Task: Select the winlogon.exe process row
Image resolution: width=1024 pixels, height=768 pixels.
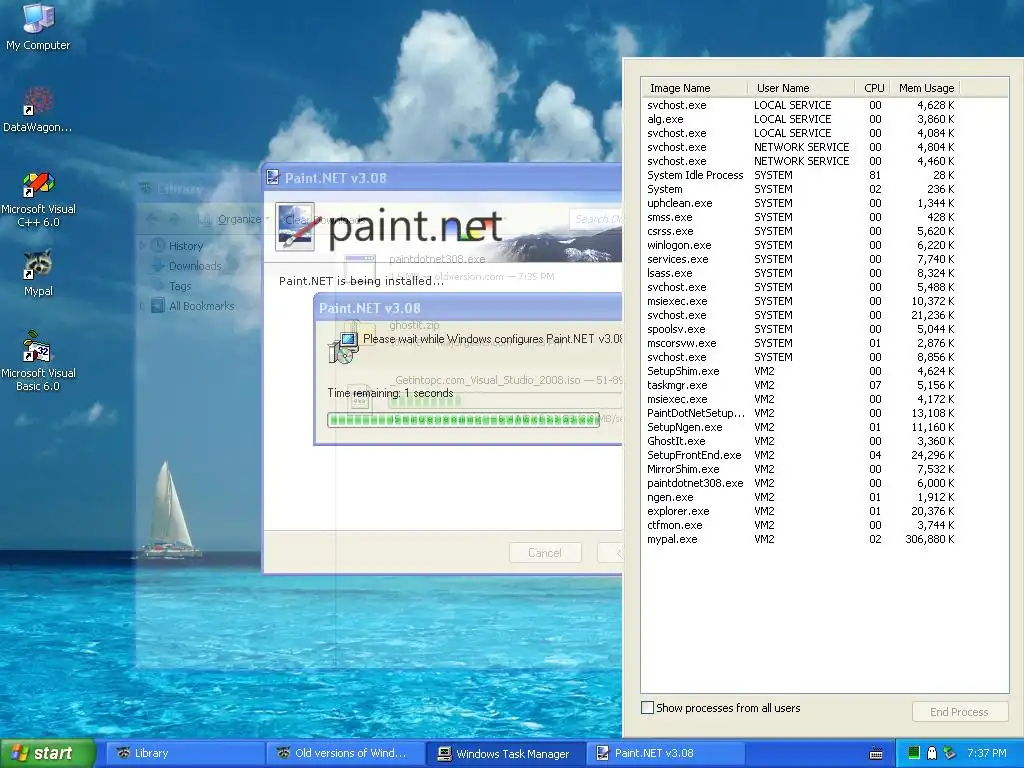Action: pyautogui.click(x=801, y=245)
